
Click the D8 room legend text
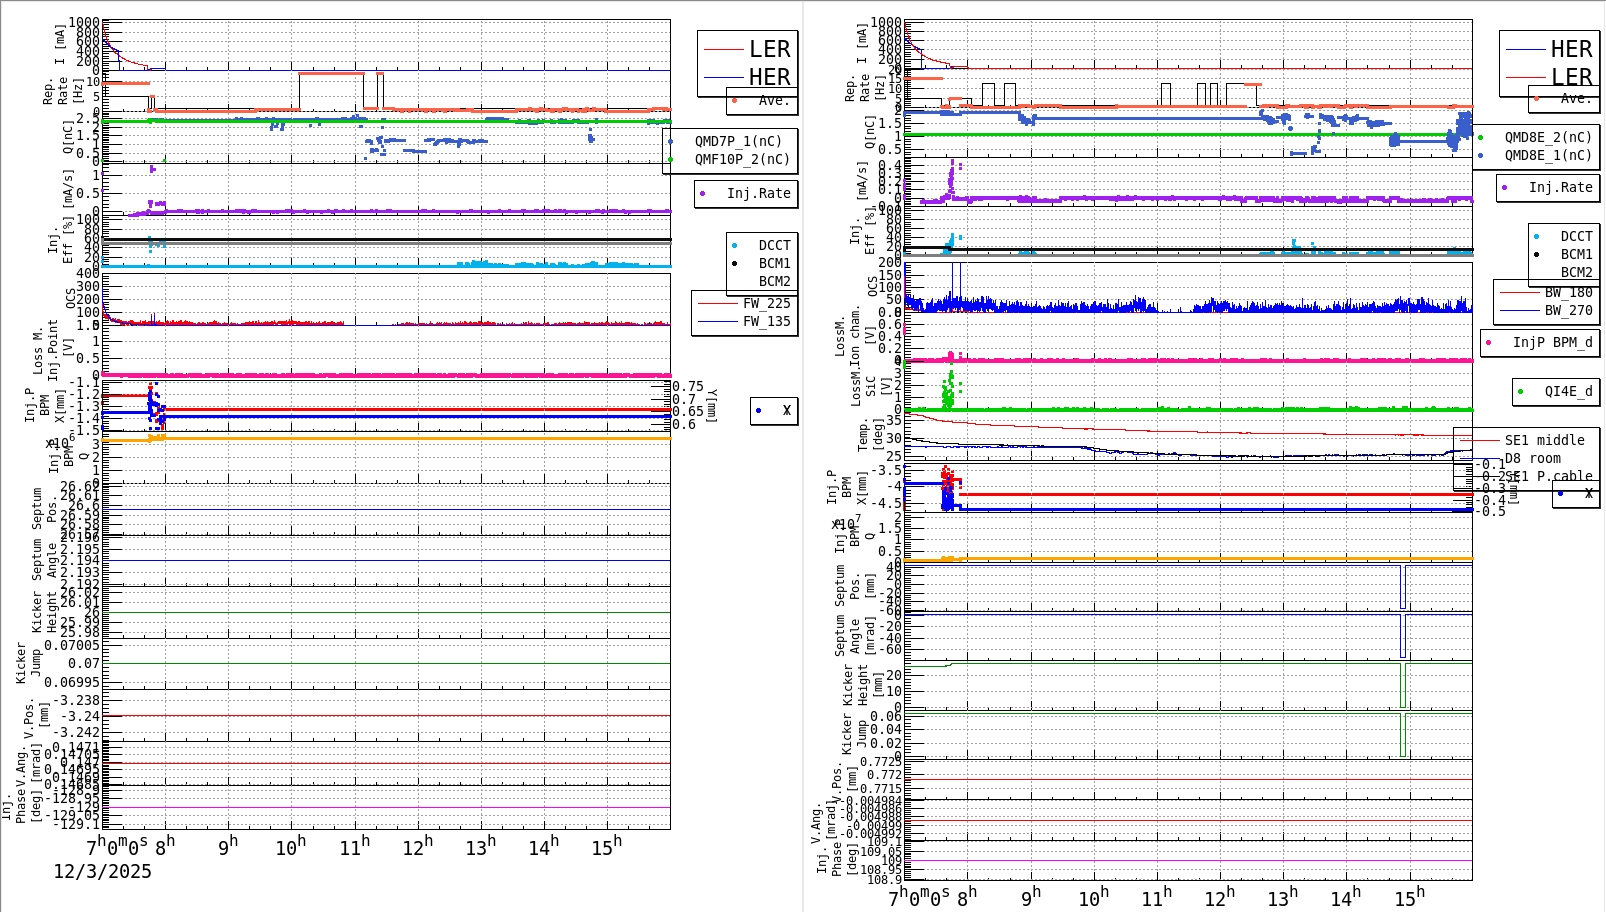point(1533,456)
